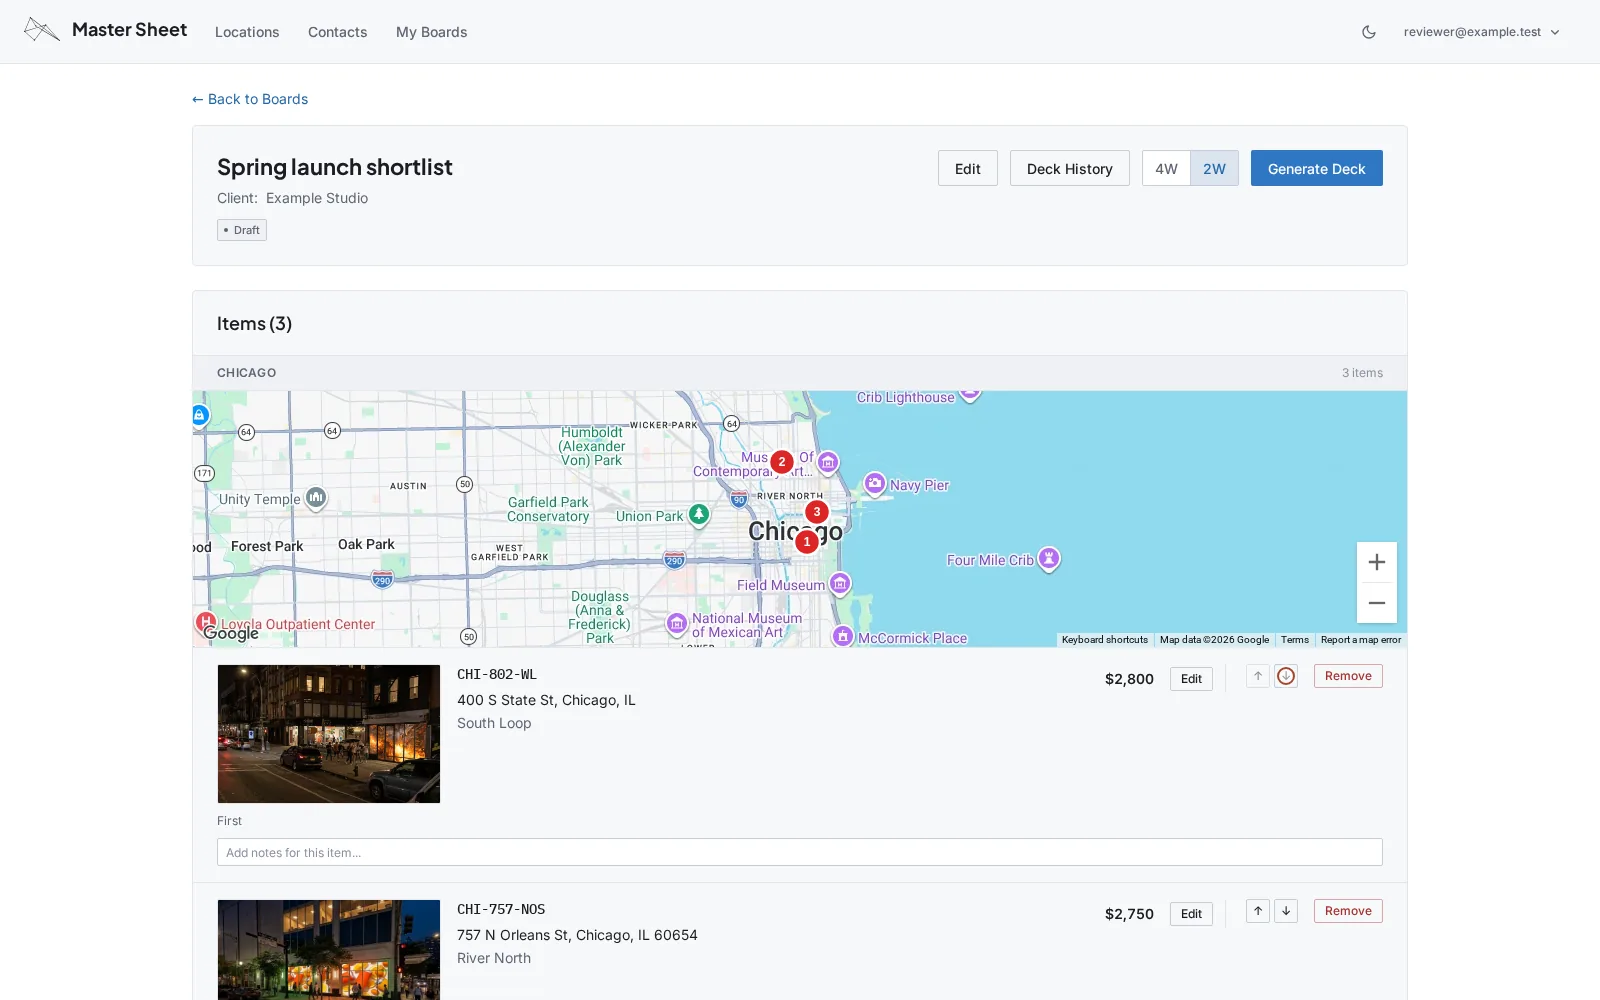Viewport: 1600px width, 1000px height.
Task: Switch to 2W view
Action: click(1214, 168)
